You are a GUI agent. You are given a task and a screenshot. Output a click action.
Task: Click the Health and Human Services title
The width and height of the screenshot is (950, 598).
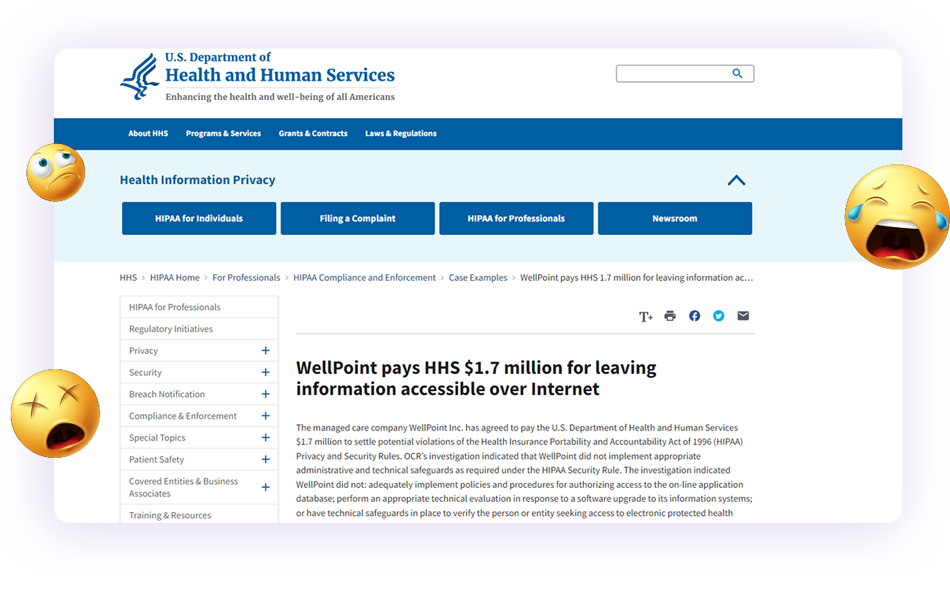pyautogui.click(x=280, y=75)
